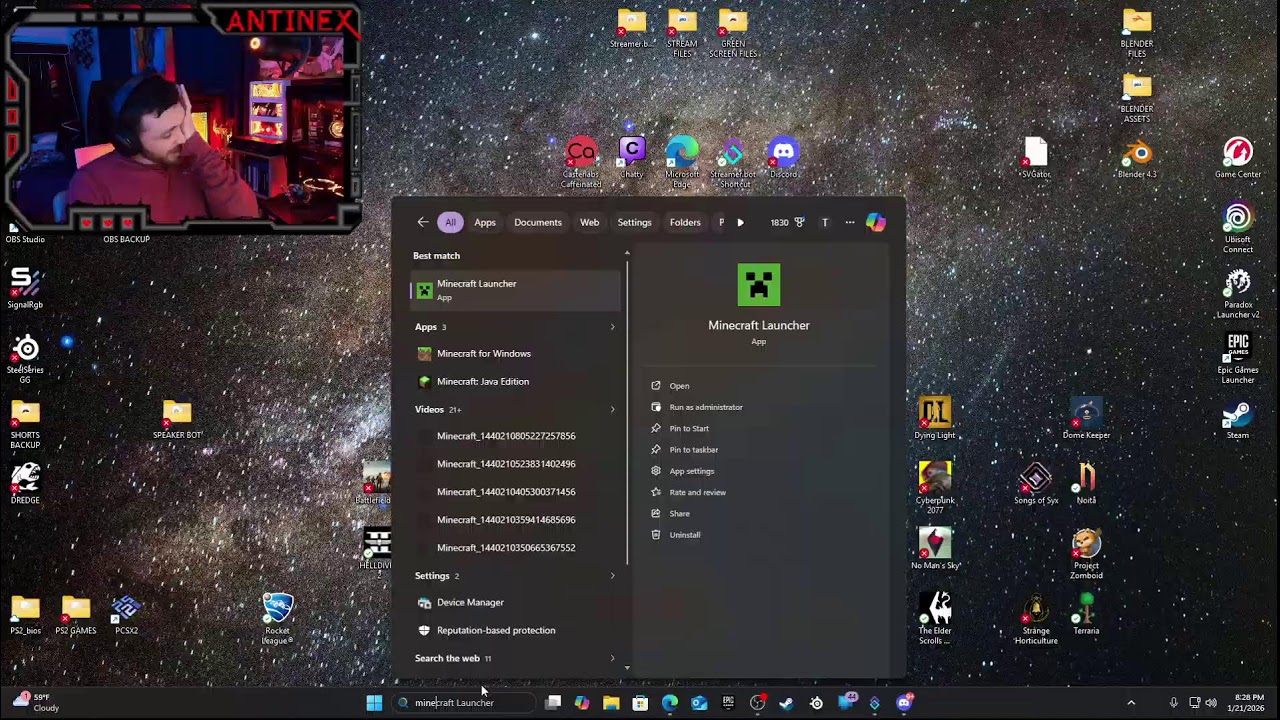The width and height of the screenshot is (1280, 720).
Task: Switch to the Folders search filter
Action: (685, 222)
